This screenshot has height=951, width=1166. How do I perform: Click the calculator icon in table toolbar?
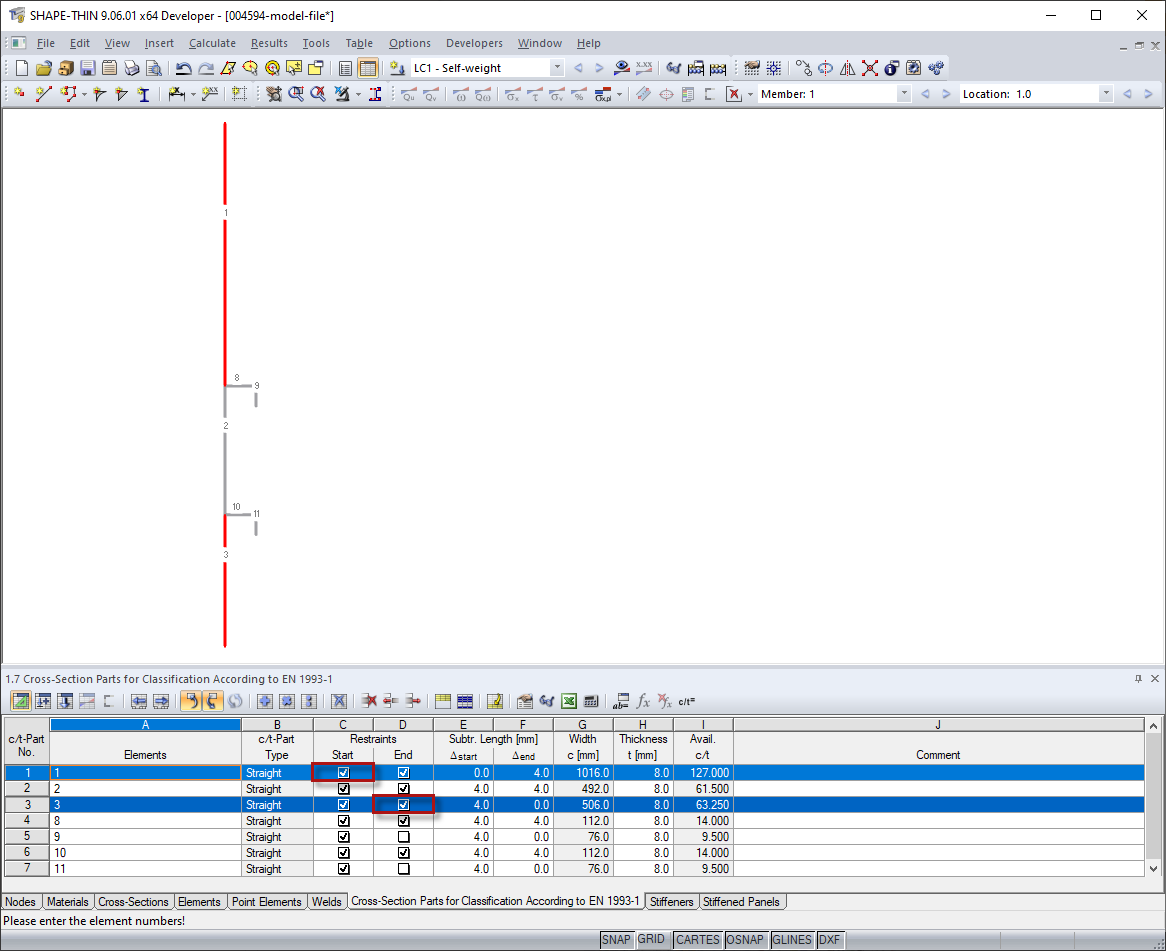click(591, 701)
